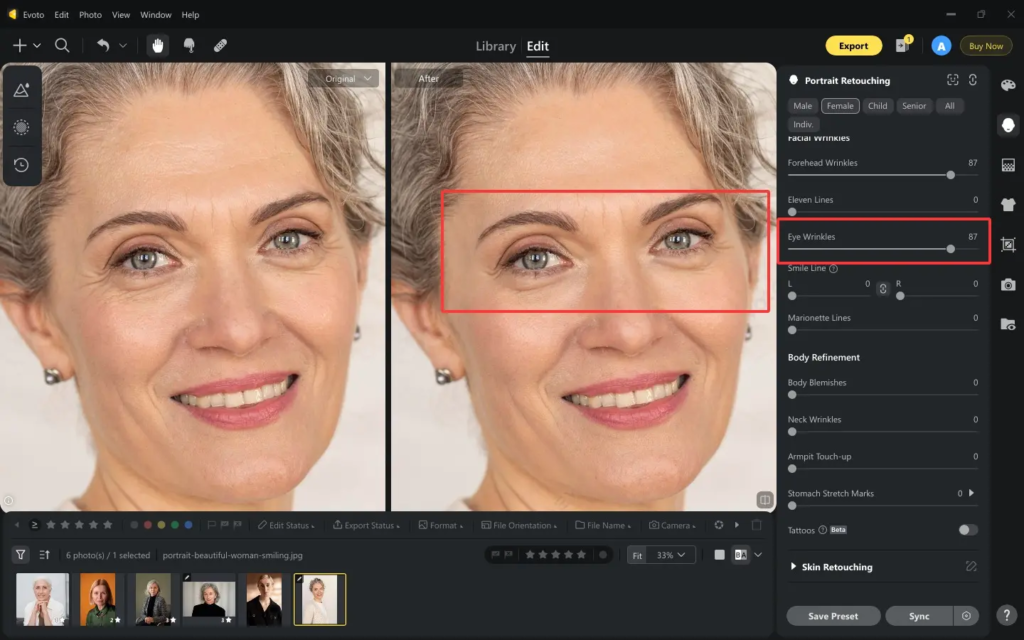This screenshot has height=640, width=1024.
Task: Click the crop tool icon in sidebar
Action: coord(1008,244)
